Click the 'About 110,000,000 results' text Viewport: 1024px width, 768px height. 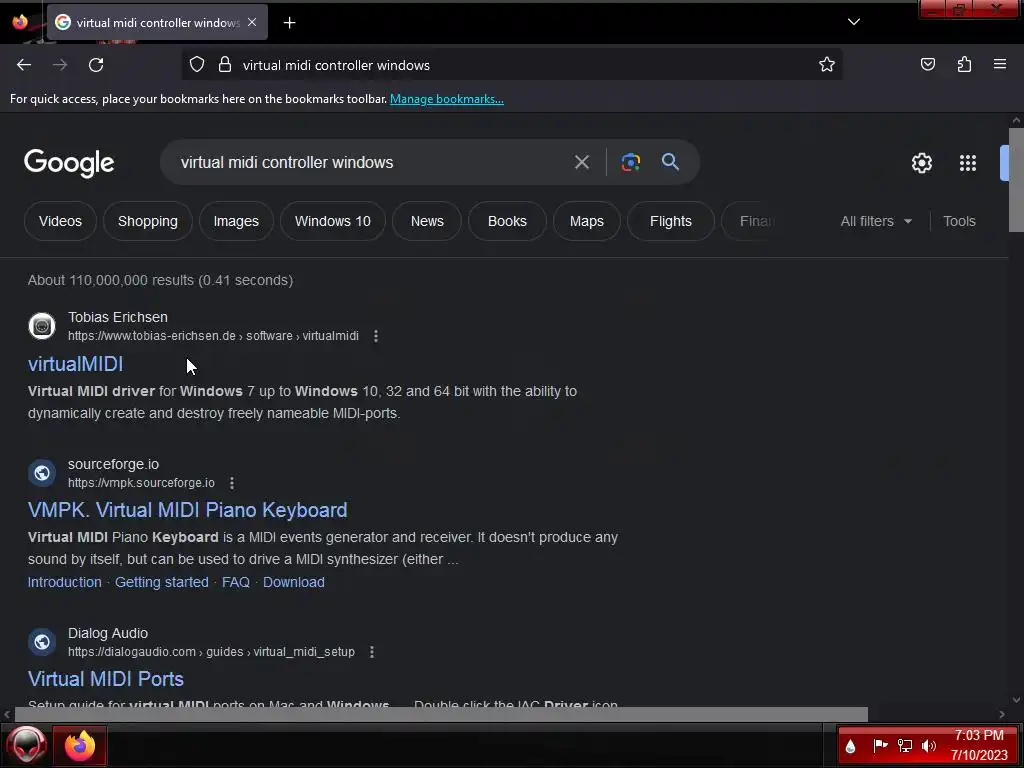[160, 280]
